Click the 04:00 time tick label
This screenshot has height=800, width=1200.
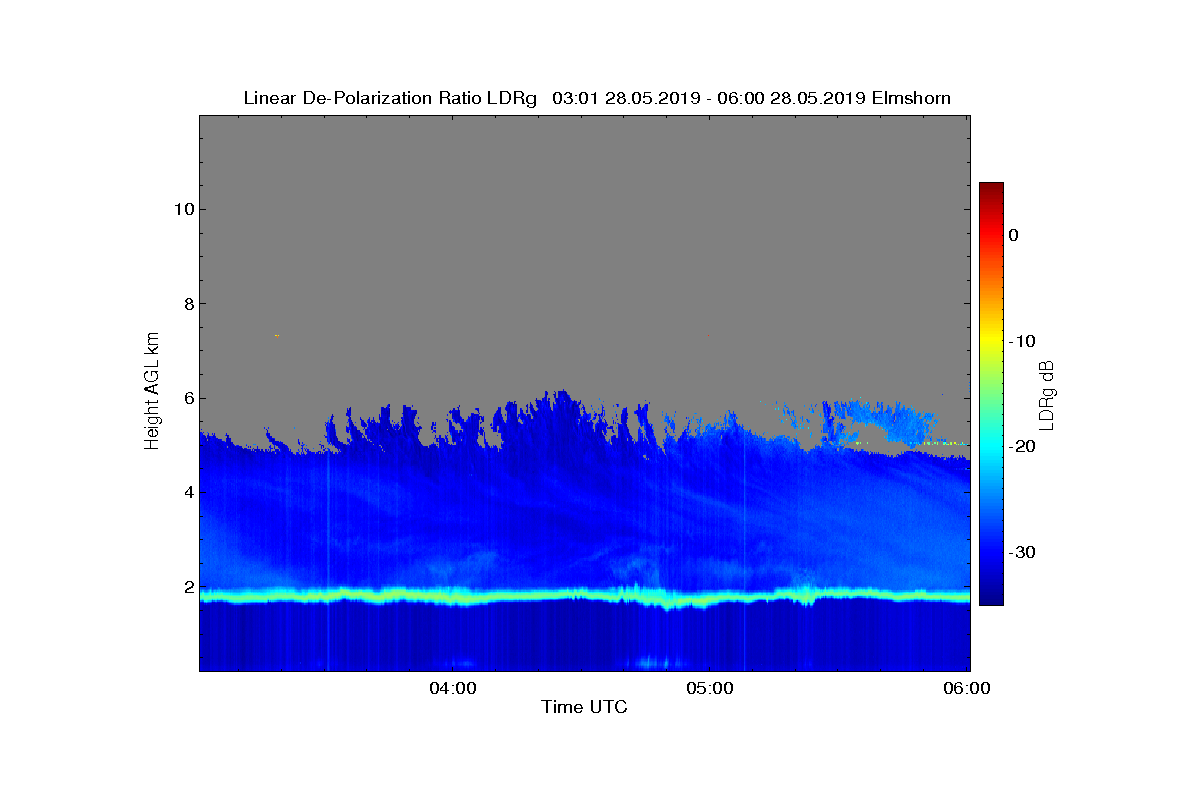[x=452, y=688]
